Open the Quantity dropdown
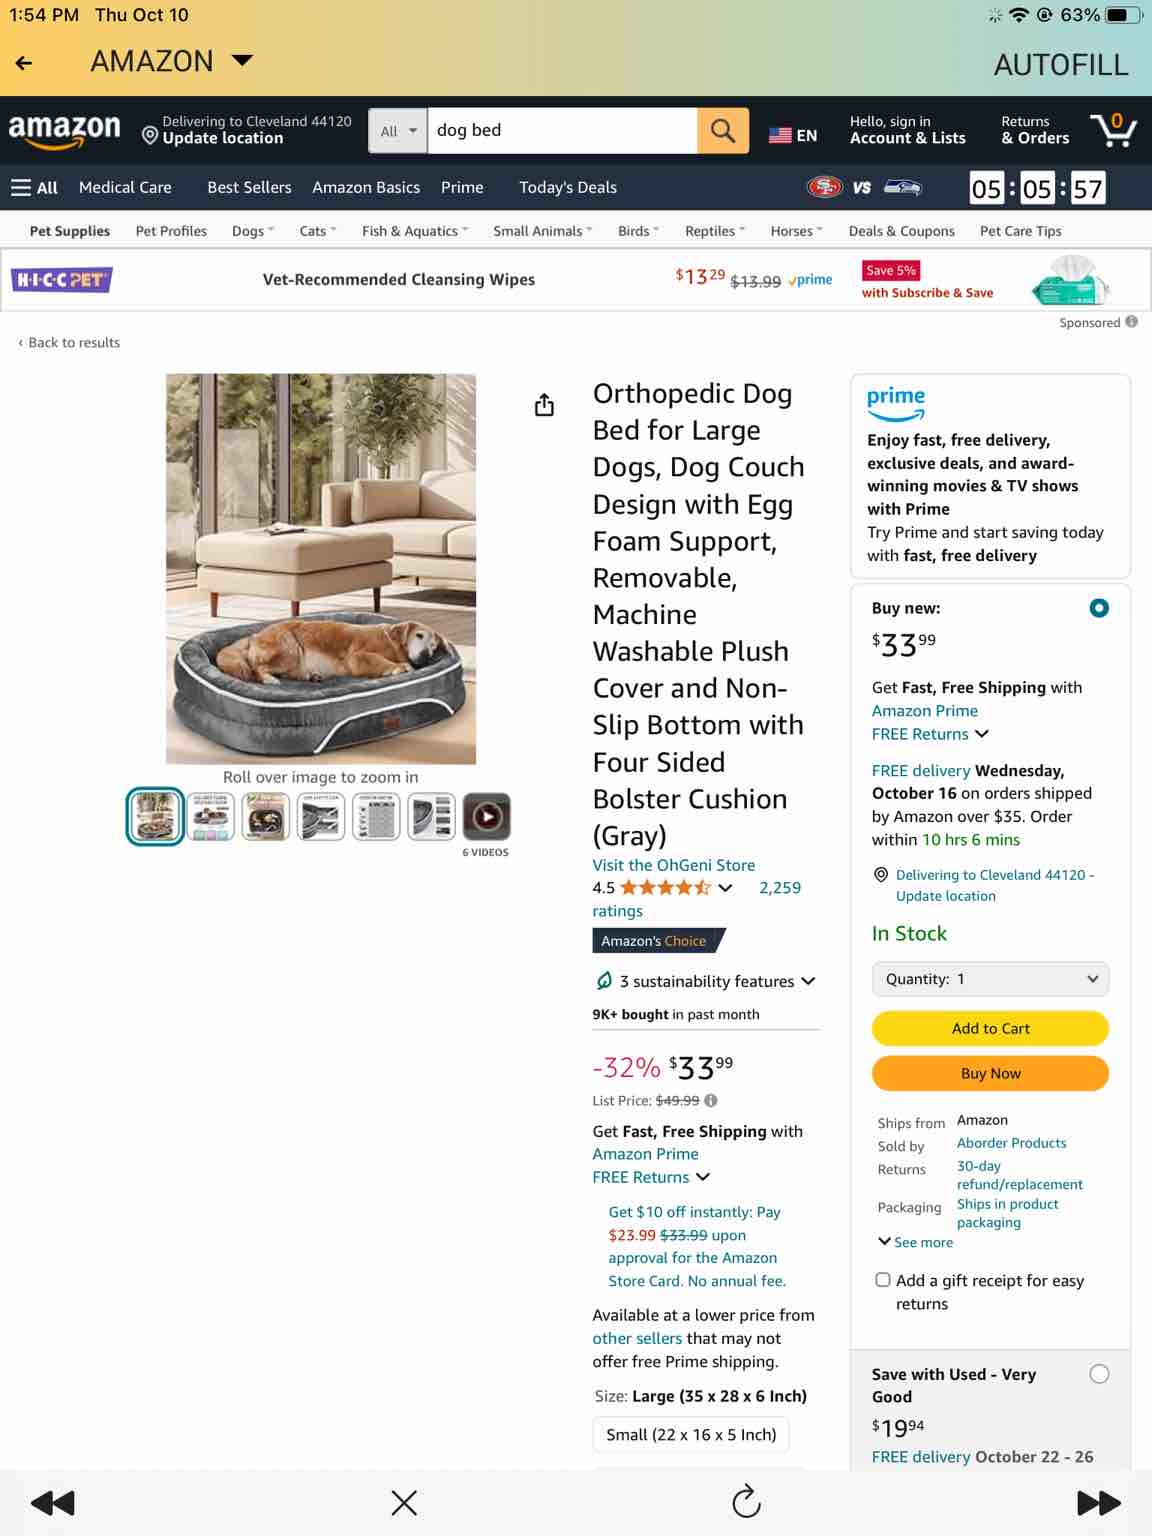1152x1536 pixels. 991,979
